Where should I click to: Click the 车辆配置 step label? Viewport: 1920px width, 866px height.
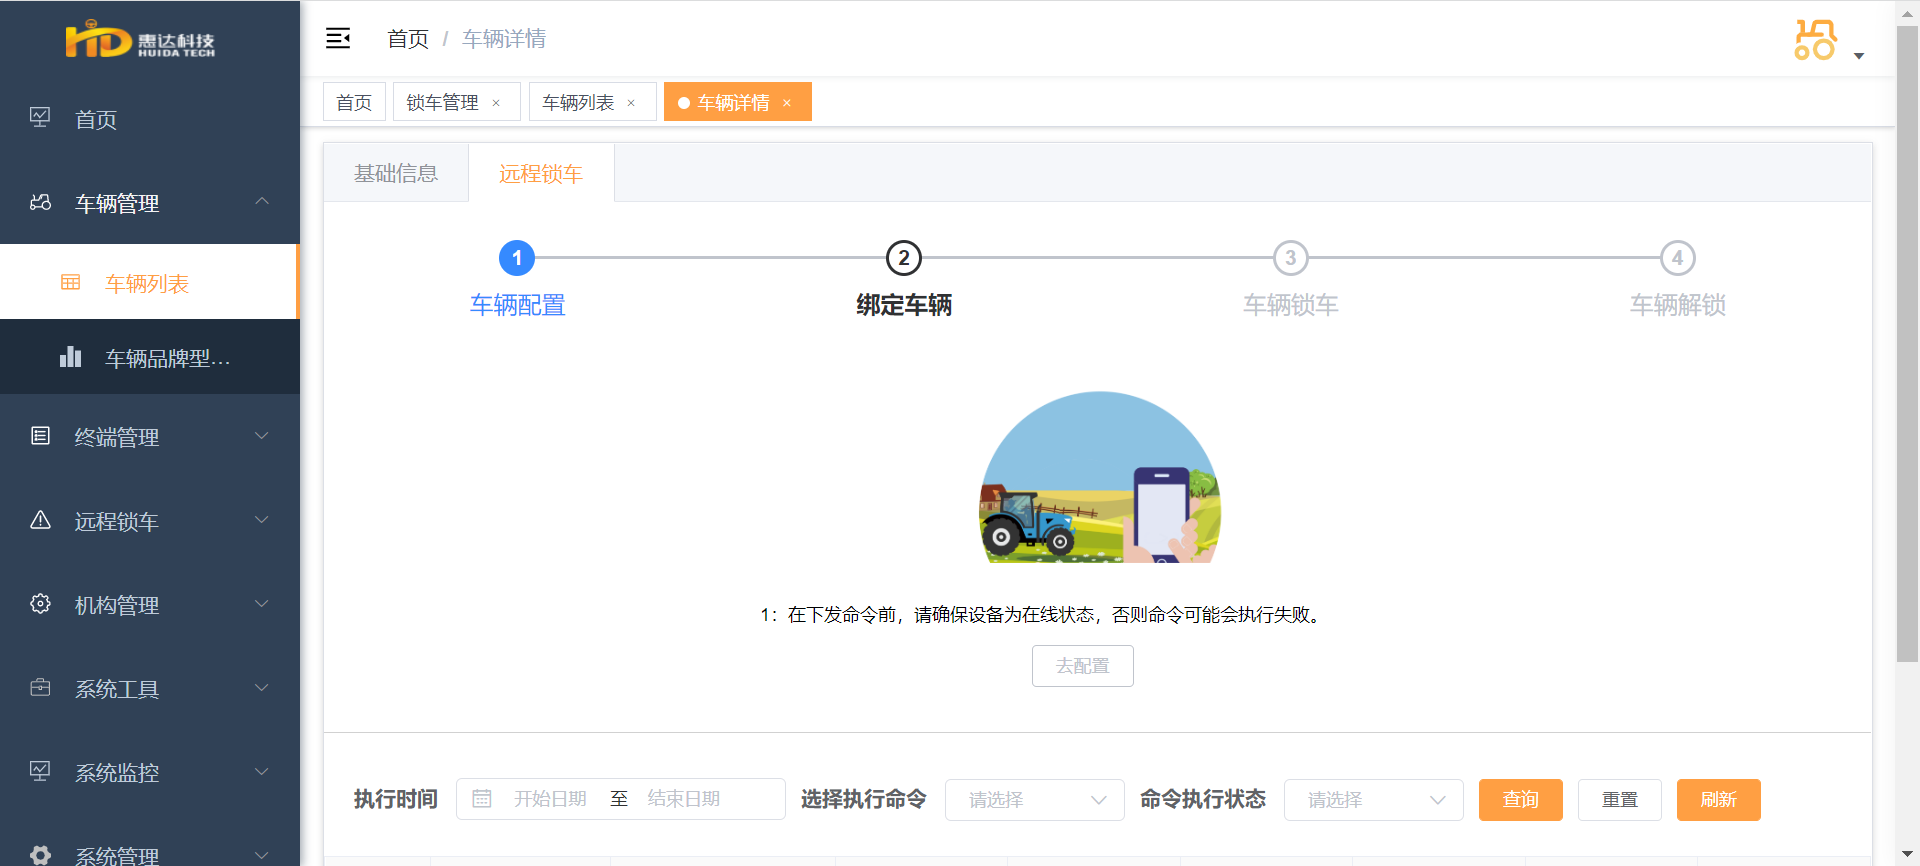517,305
